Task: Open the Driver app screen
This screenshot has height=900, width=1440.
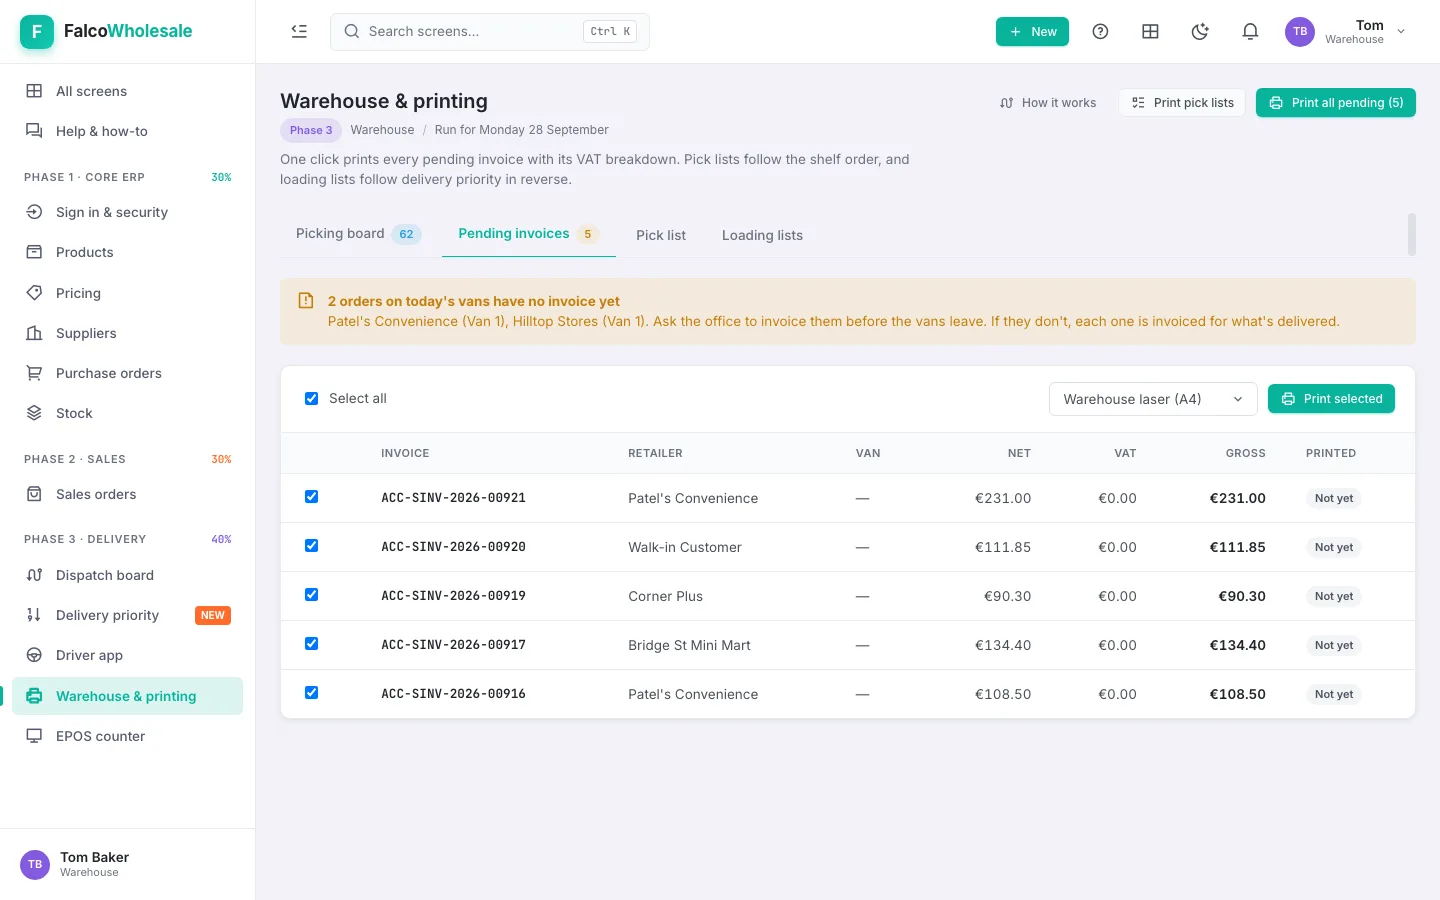Action: coord(127,655)
